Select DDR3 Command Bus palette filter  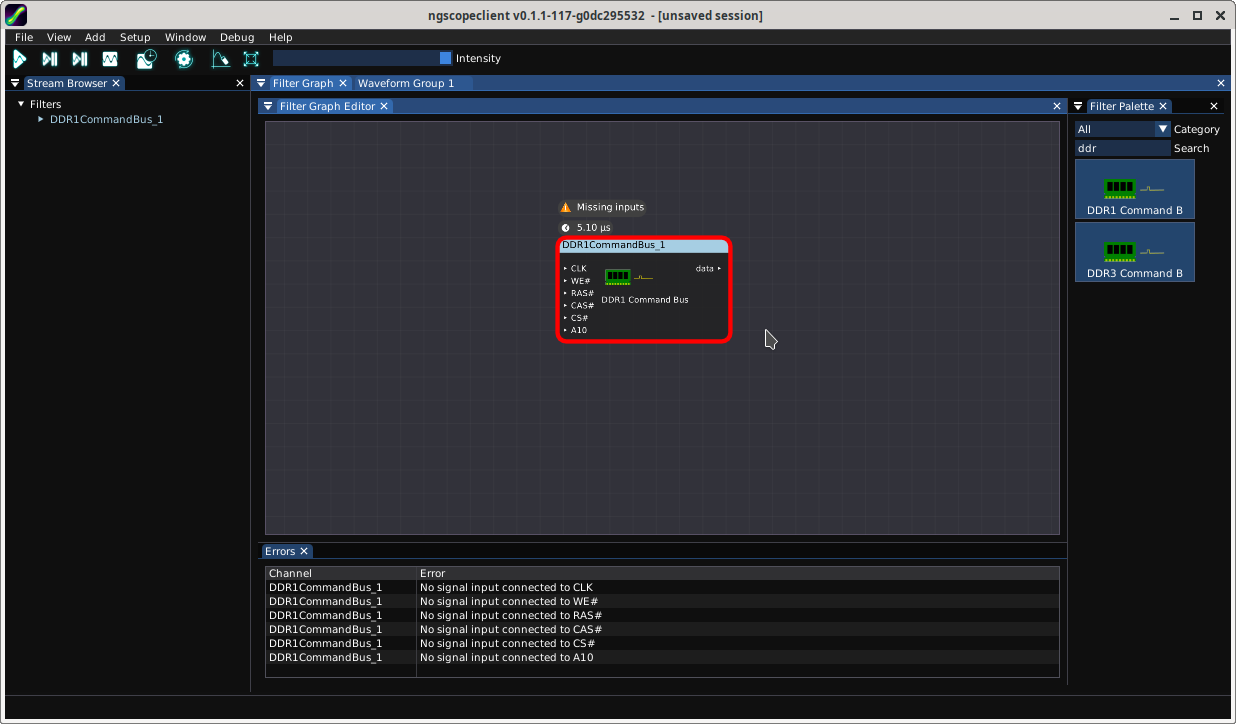tap(1134, 252)
